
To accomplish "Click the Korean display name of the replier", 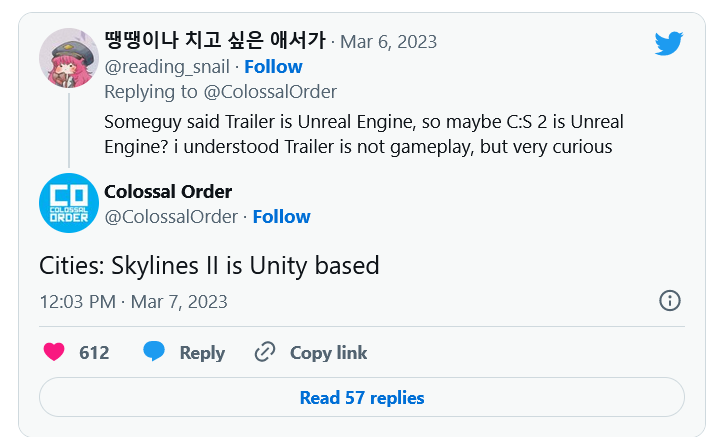I will 215,41.
